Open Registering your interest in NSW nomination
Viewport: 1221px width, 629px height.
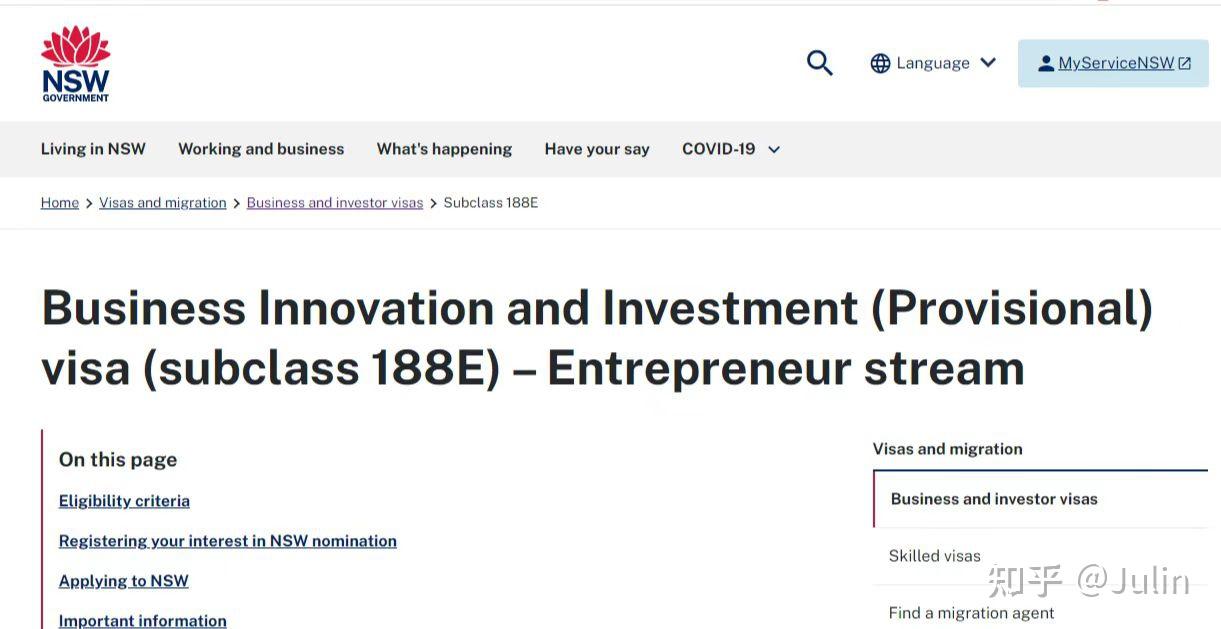pyautogui.click(x=227, y=540)
